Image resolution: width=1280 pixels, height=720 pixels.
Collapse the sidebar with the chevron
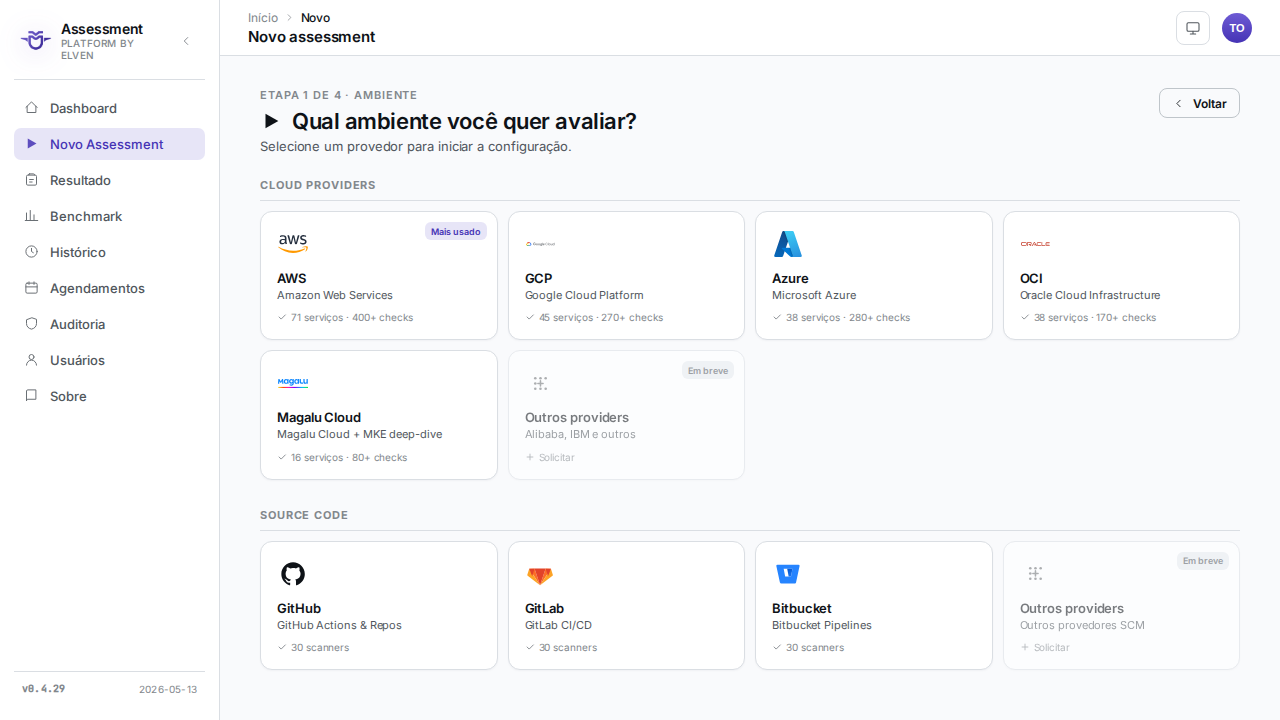tap(186, 41)
